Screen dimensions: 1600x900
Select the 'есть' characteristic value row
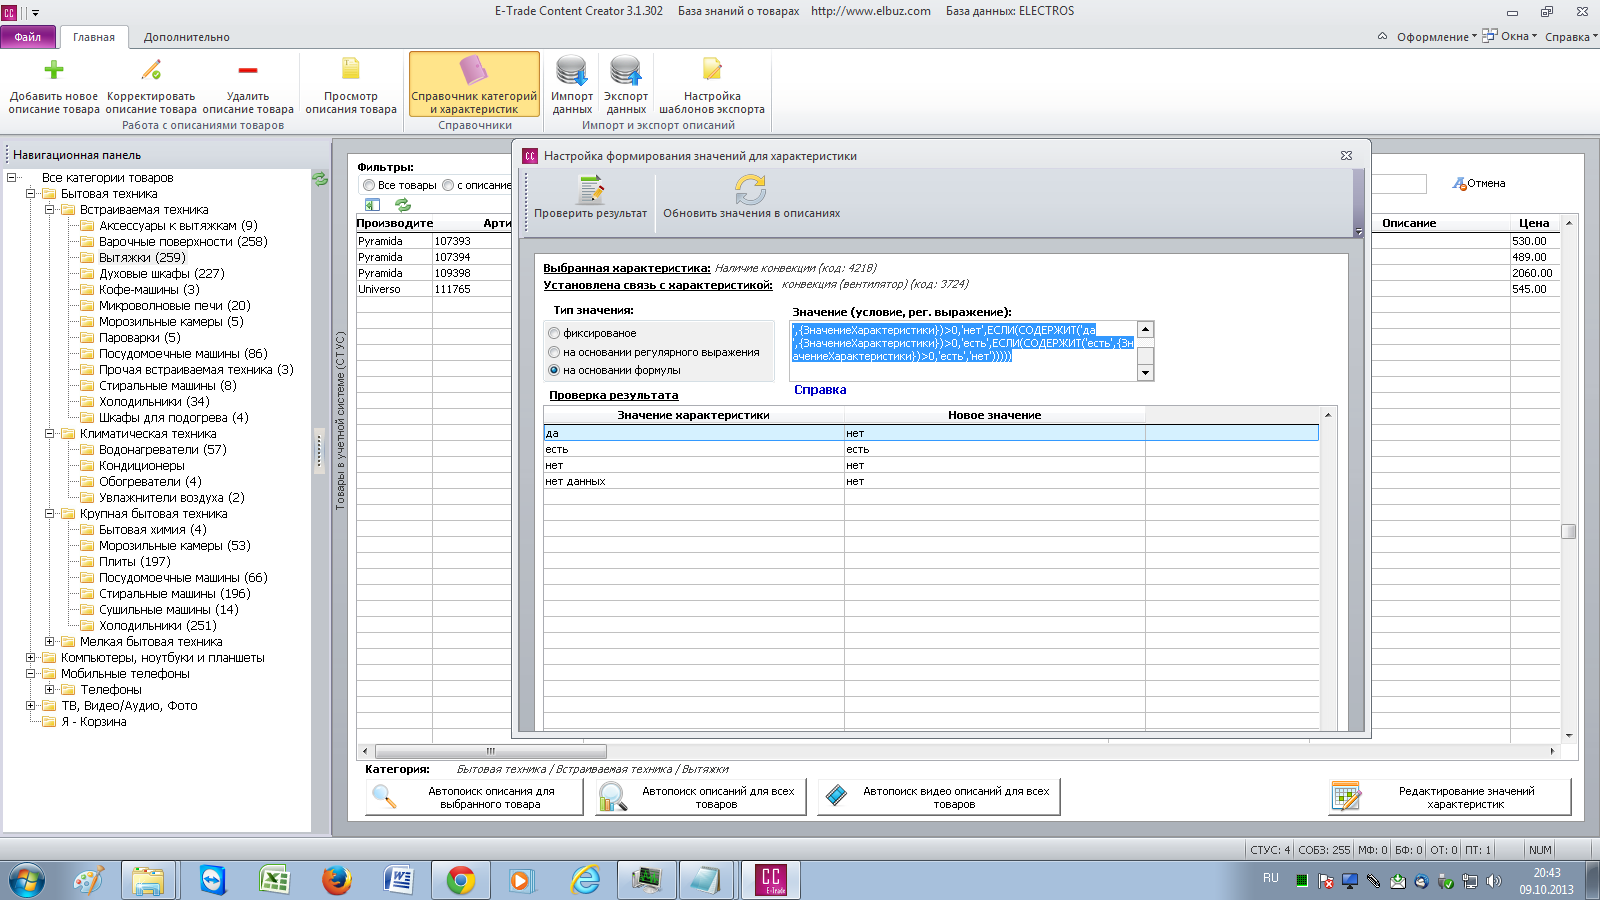coord(930,449)
